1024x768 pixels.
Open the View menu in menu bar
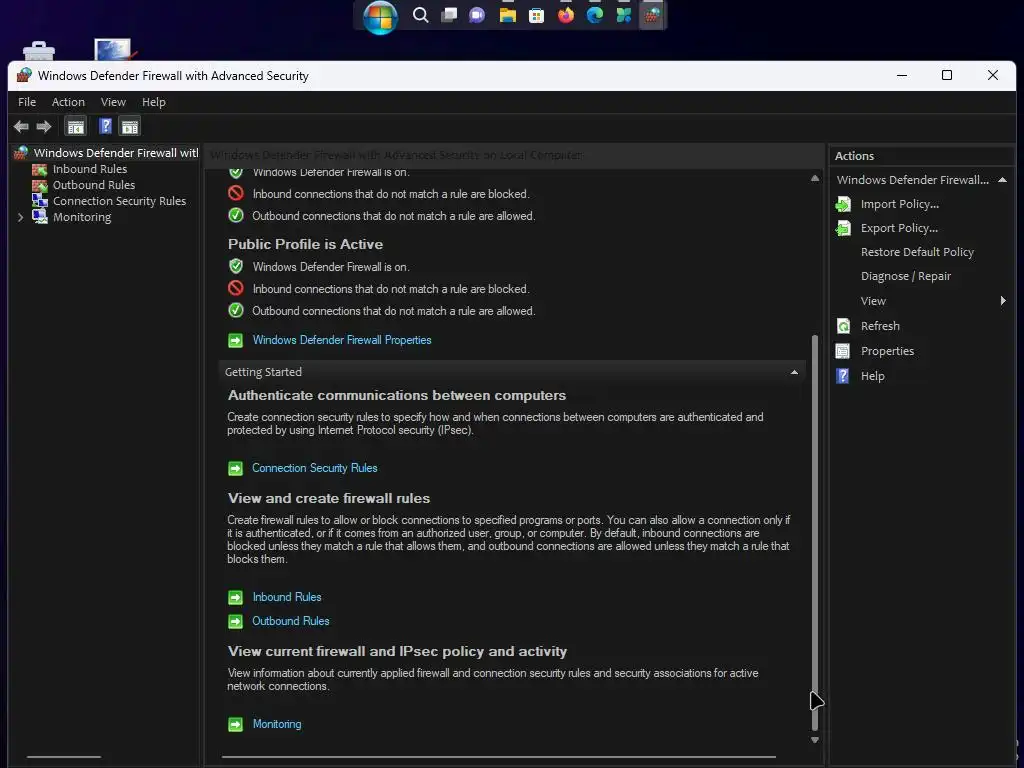point(113,102)
